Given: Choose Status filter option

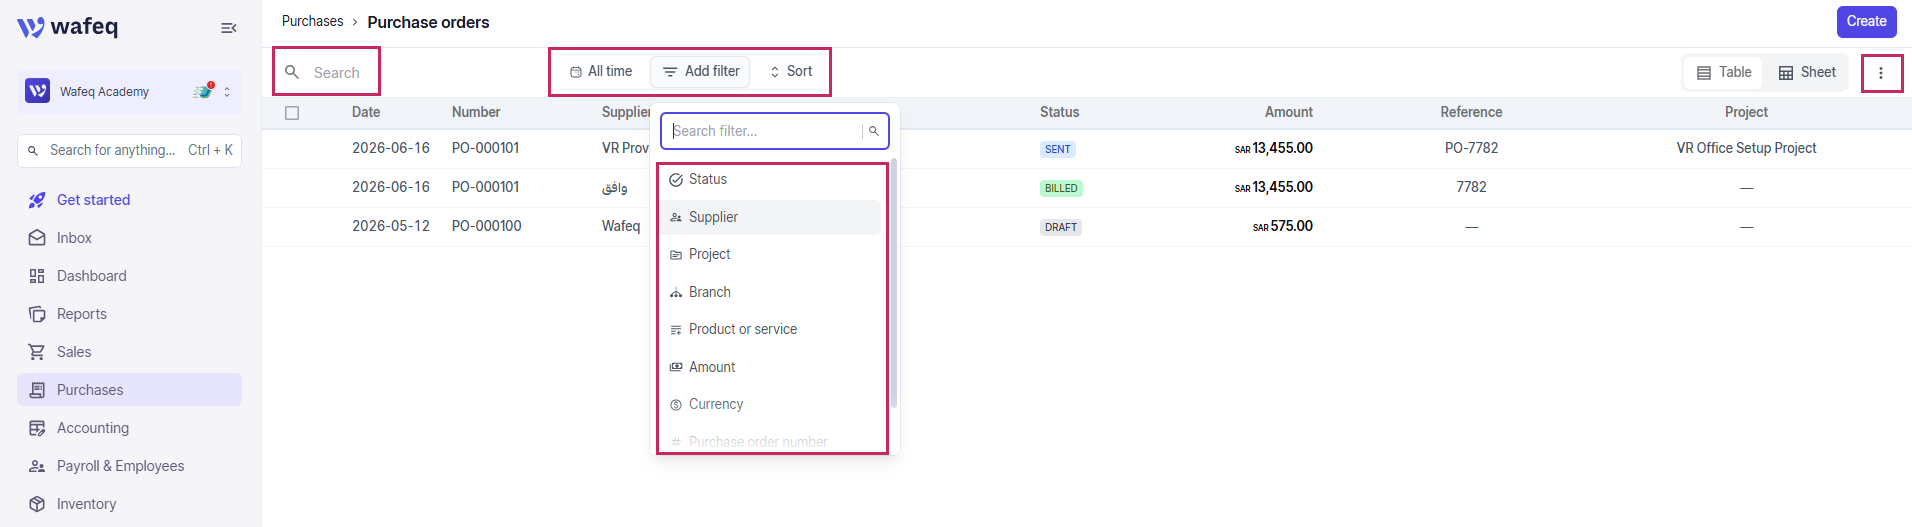Looking at the screenshot, I should [770, 180].
